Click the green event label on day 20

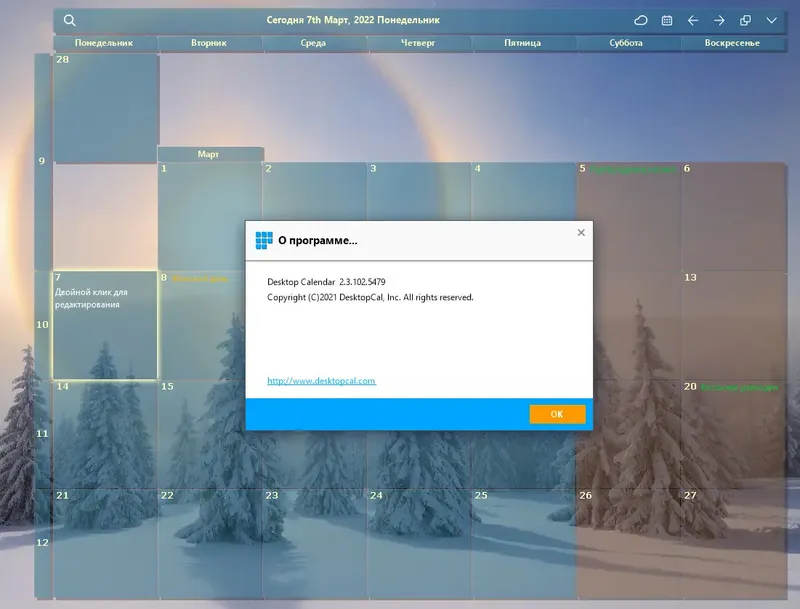(x=740, y=388)
